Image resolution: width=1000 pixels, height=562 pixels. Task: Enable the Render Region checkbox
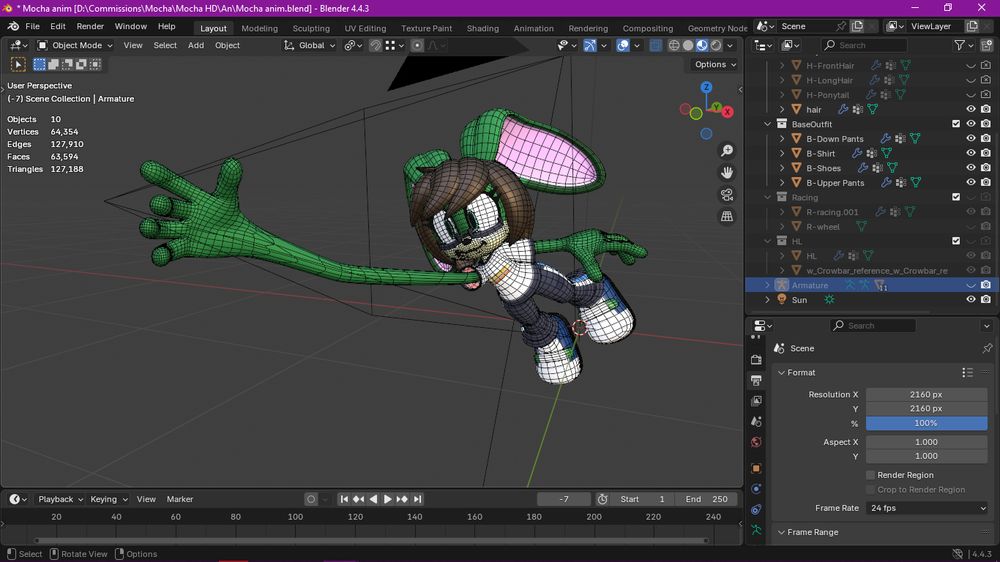point(870,475)
